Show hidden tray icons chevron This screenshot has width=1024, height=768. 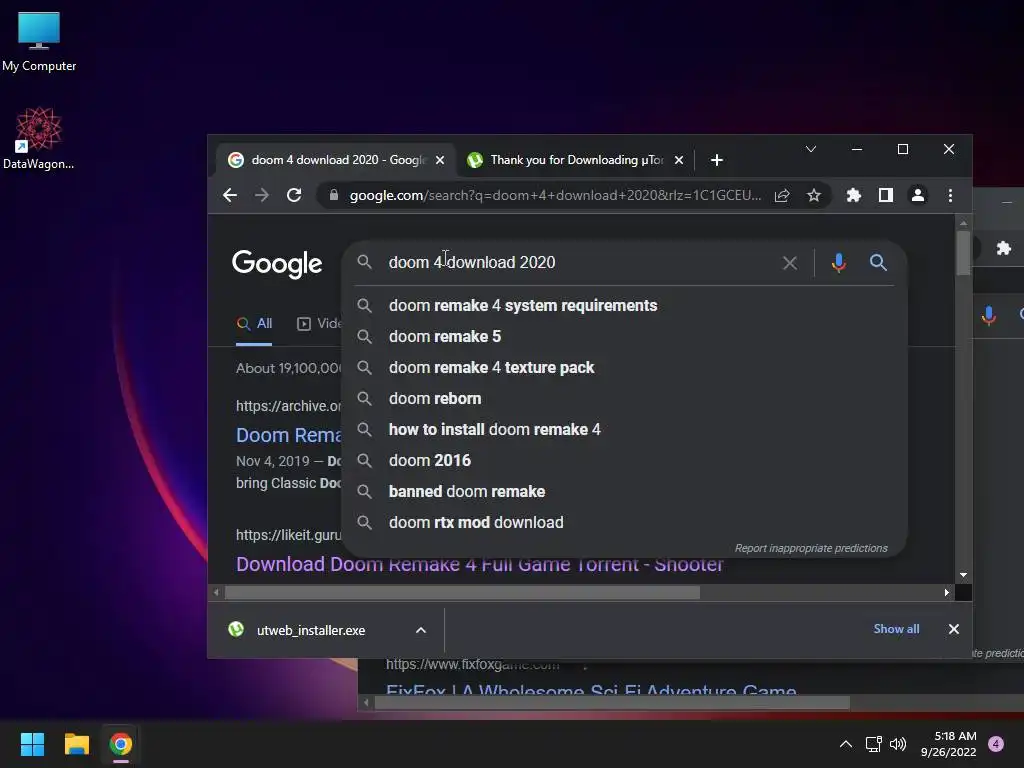[x=846, y=744]
